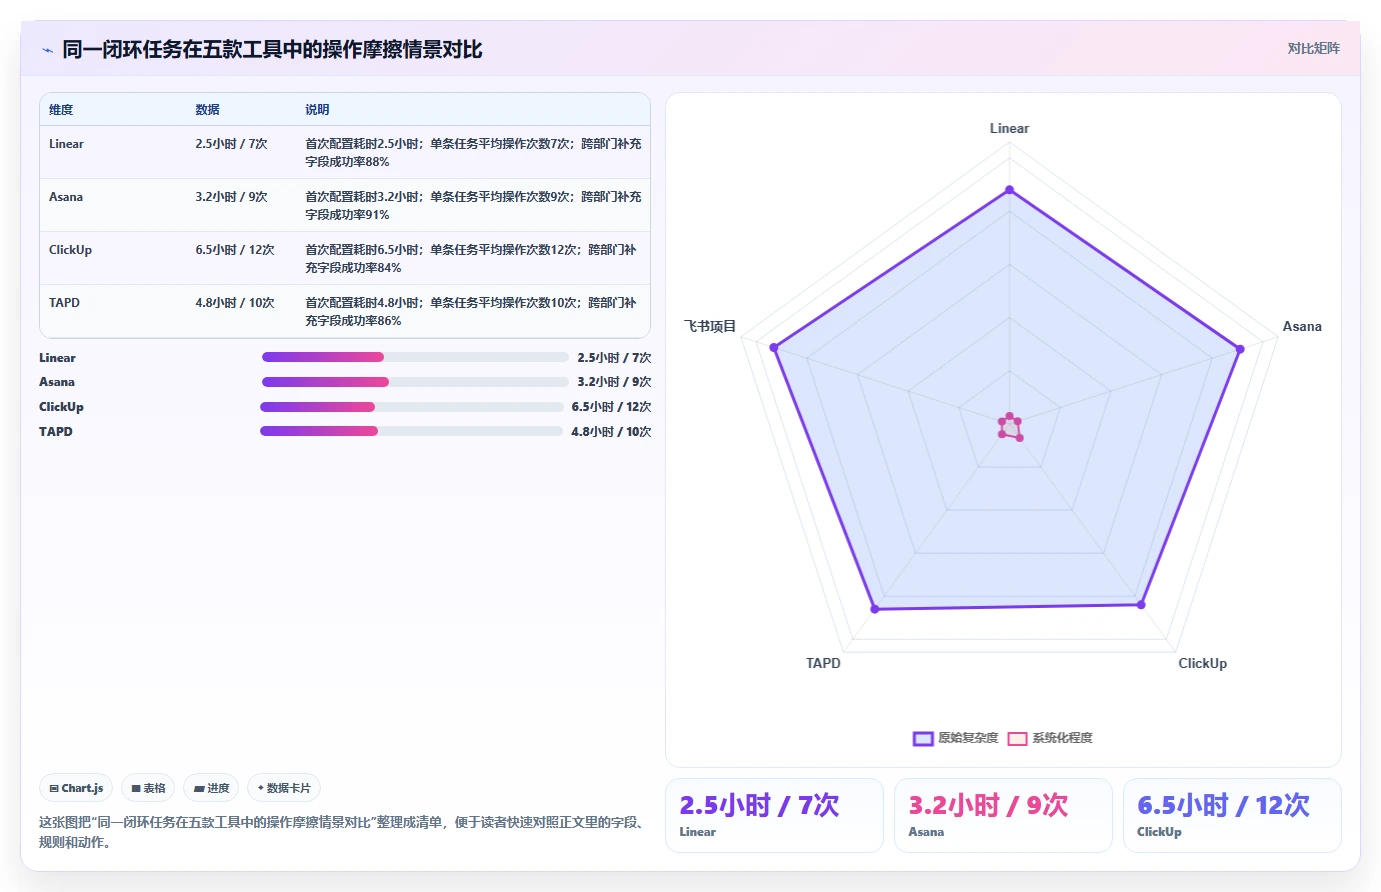Click the Asana axis label on radar chart
The image size is (1381, 892).
click(x=1302, y=326)
